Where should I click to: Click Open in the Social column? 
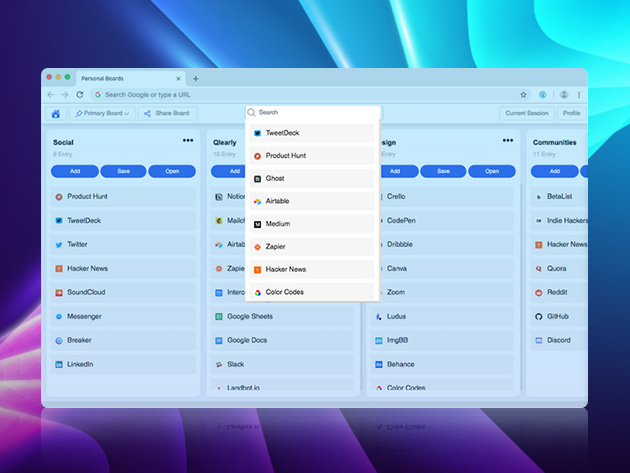[x=172, y=171]
